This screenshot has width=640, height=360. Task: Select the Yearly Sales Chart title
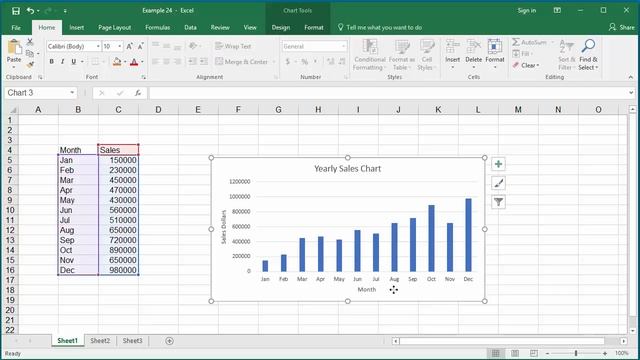[x=347, y=169]
